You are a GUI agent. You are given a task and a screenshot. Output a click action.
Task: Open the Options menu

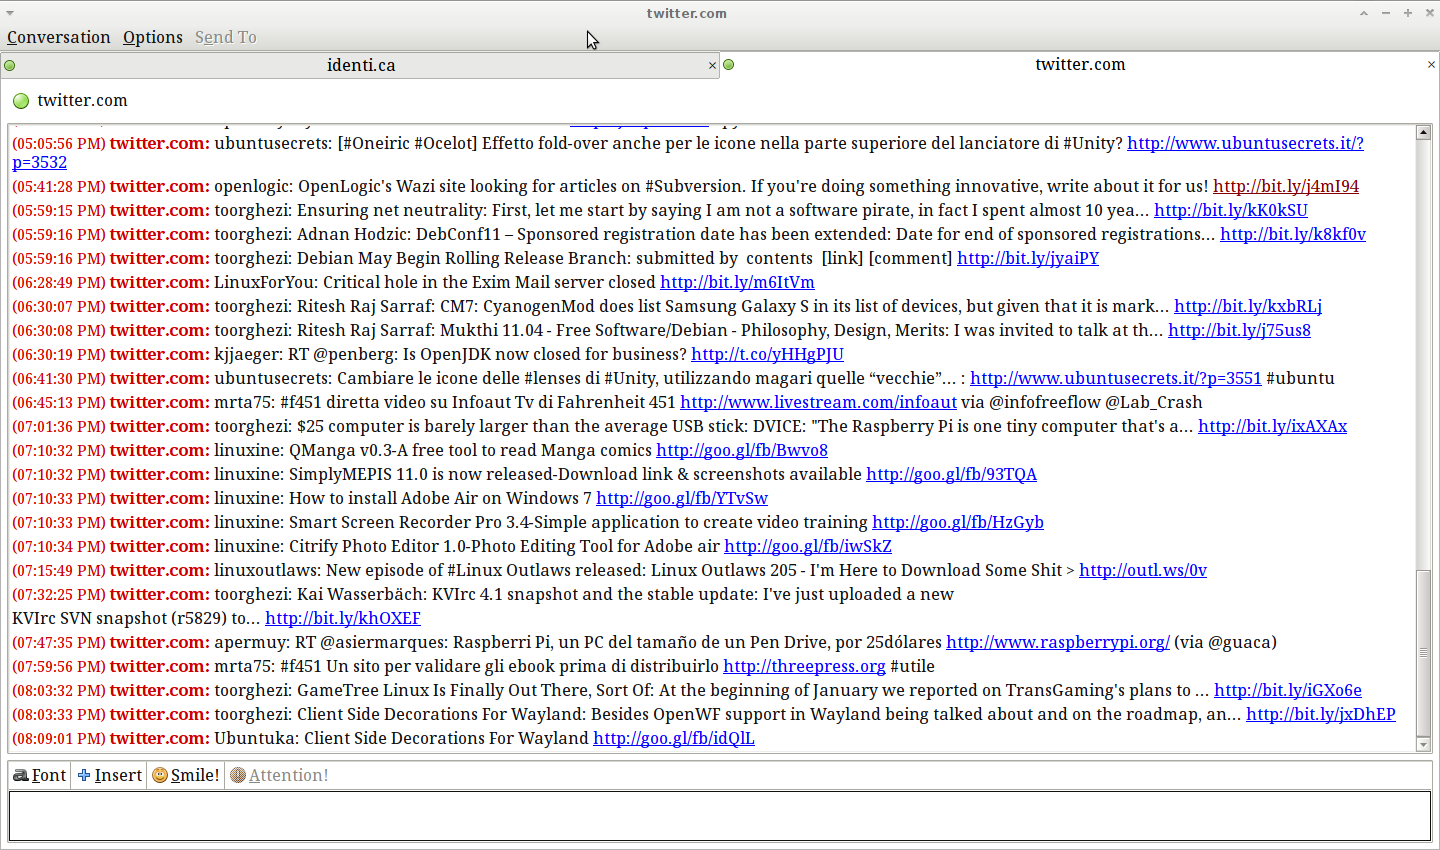pos(153,37)
